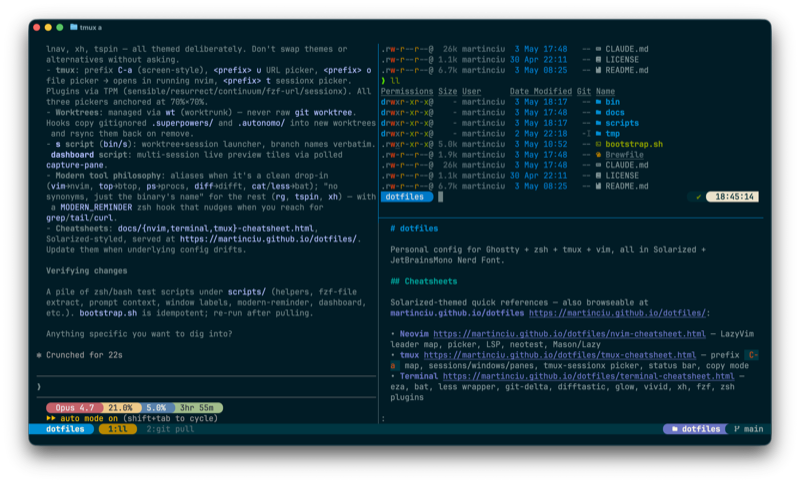Image resolution: width=800 pixels, height=483 pixels.
Task: Click the dotfiles folder badge in the status bar
Action: tap(695, 429)
